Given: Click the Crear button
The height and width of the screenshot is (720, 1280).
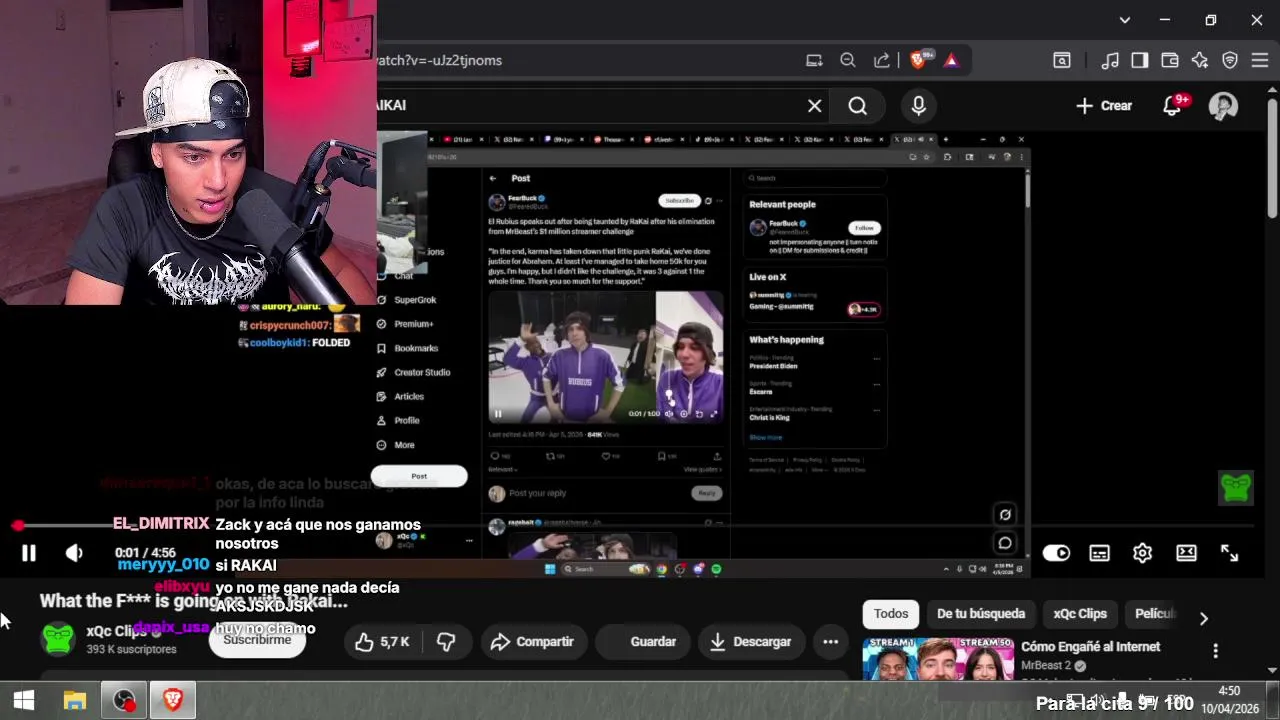Looking at the screenshot, I should [x=1104, y=106].
